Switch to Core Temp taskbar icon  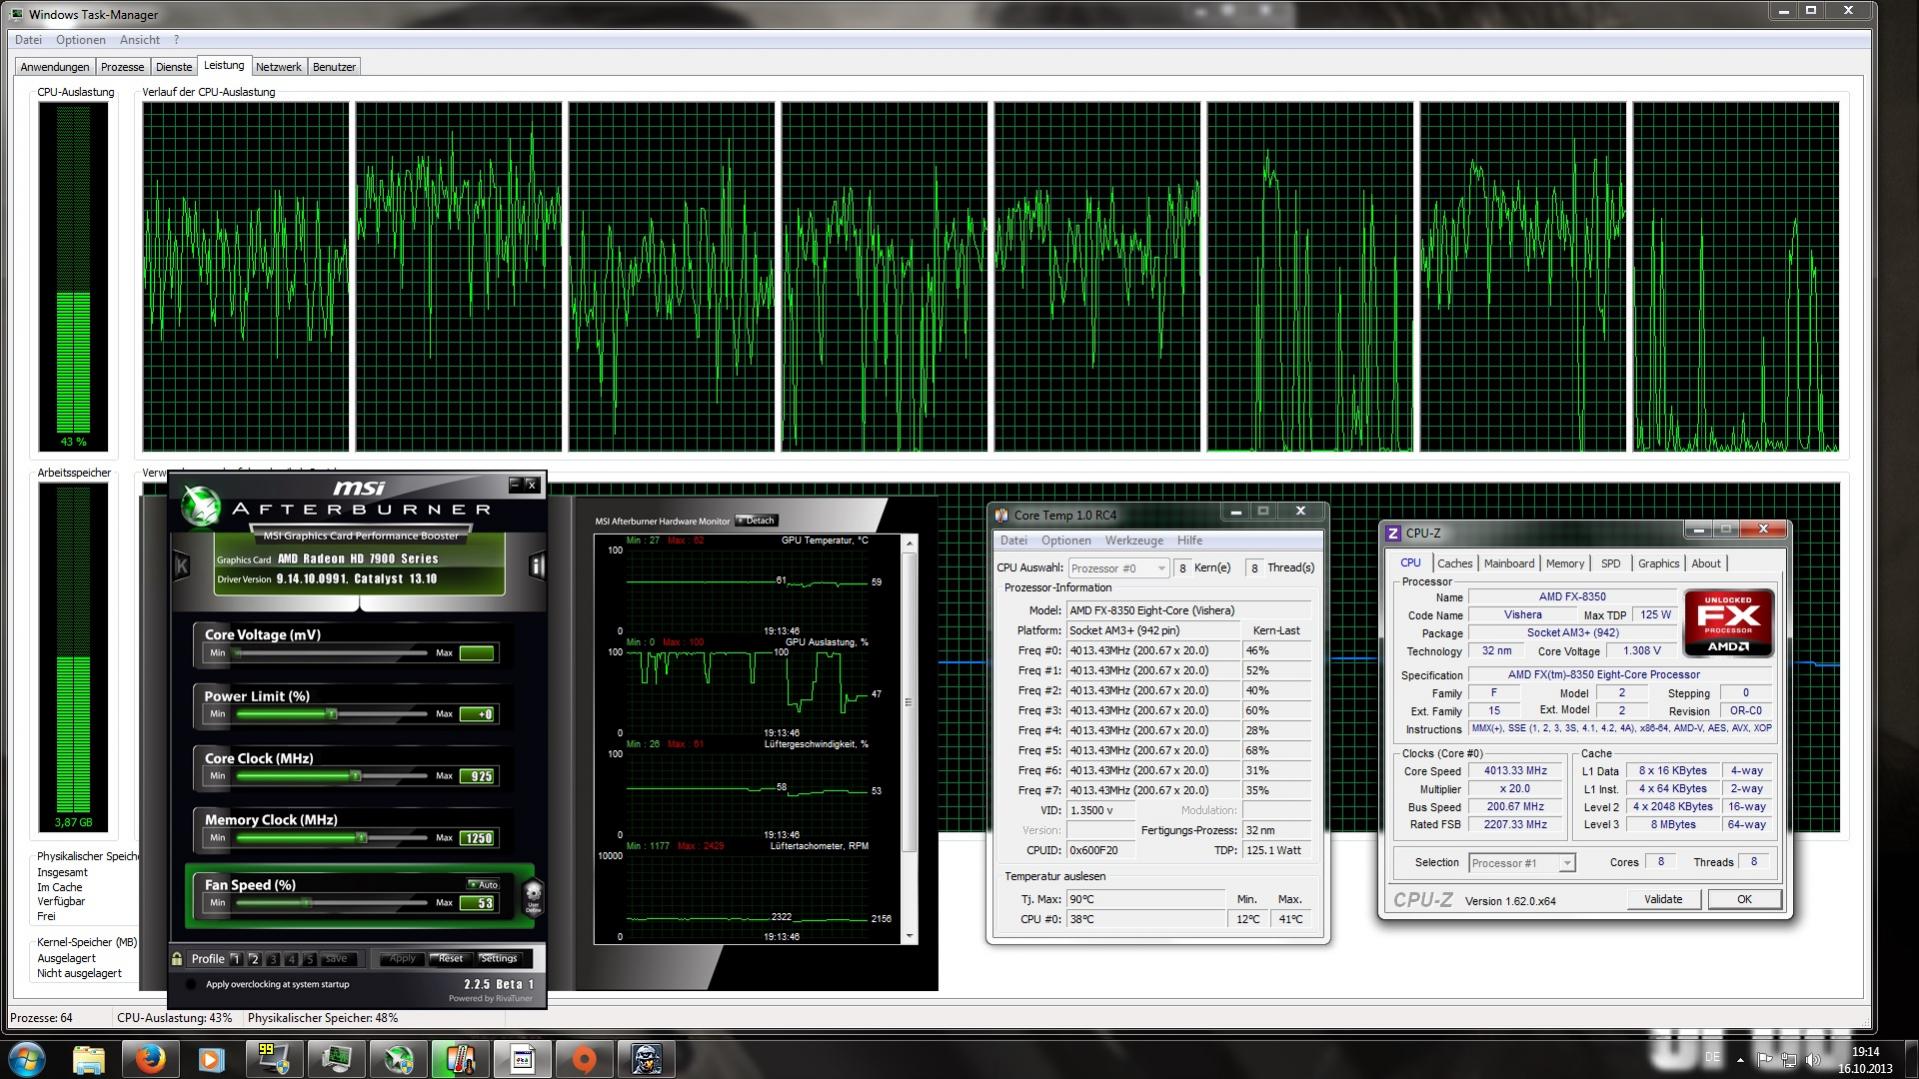coord(459,1059)
